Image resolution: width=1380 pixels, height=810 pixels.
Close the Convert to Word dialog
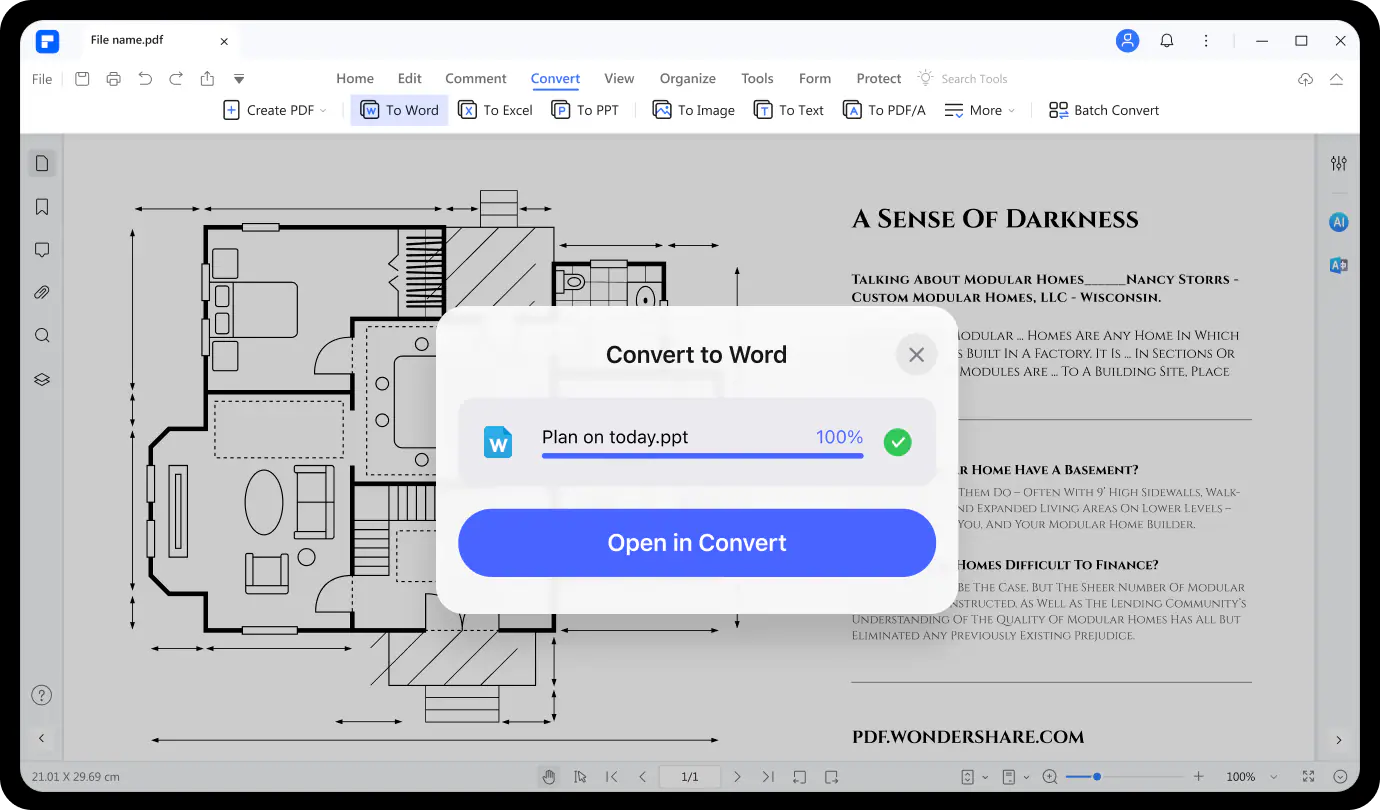tap(916, 354)
